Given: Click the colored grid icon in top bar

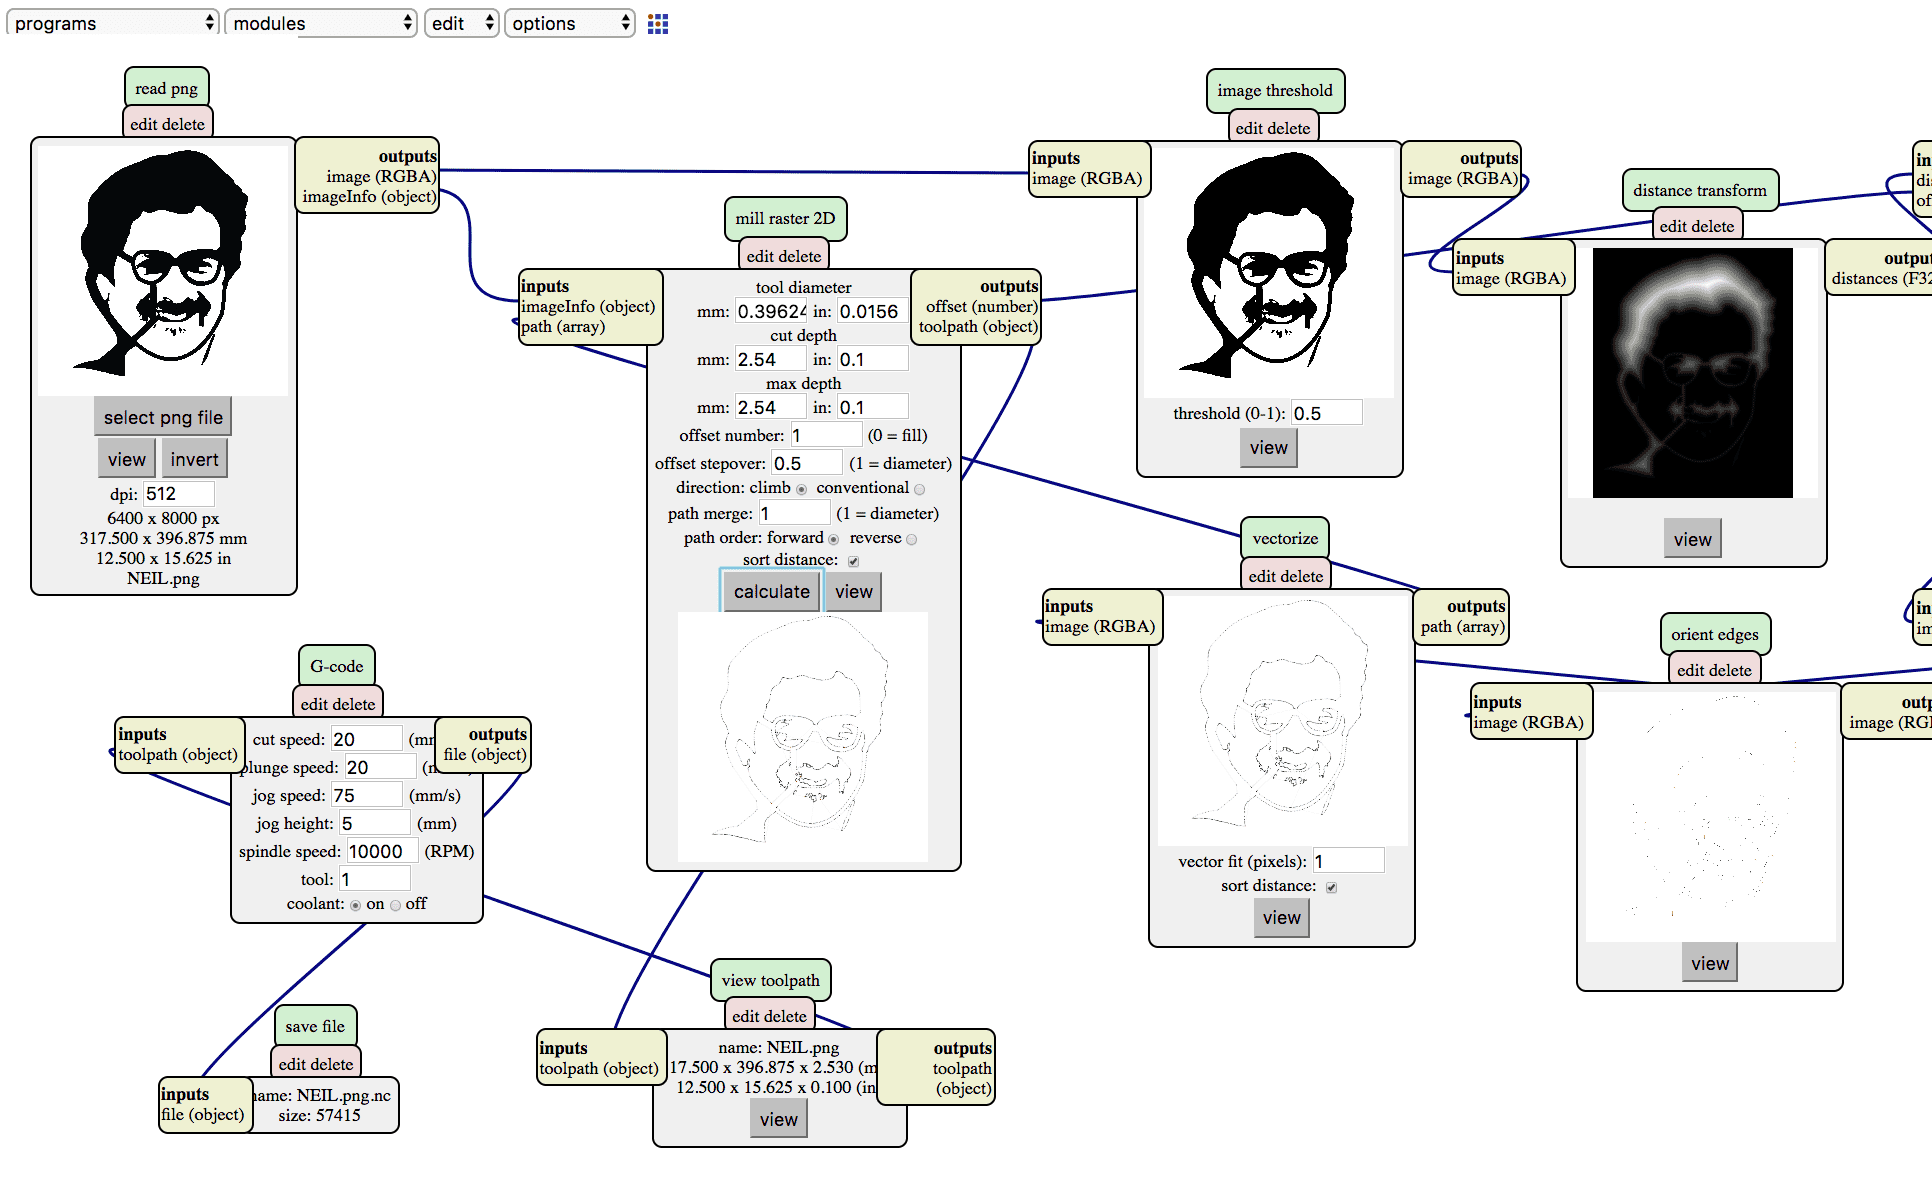Looking at the screenshot, I should [x=657, y=24].
